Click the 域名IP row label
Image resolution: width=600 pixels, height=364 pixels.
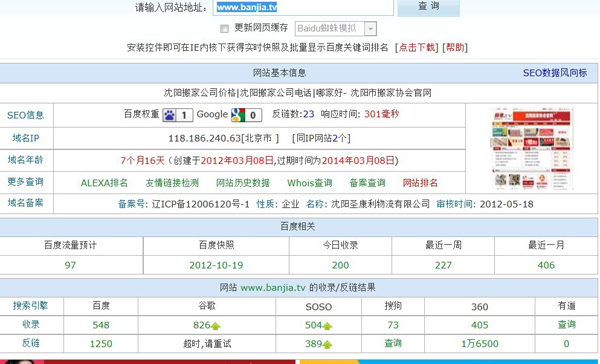[x=26, y=138]
